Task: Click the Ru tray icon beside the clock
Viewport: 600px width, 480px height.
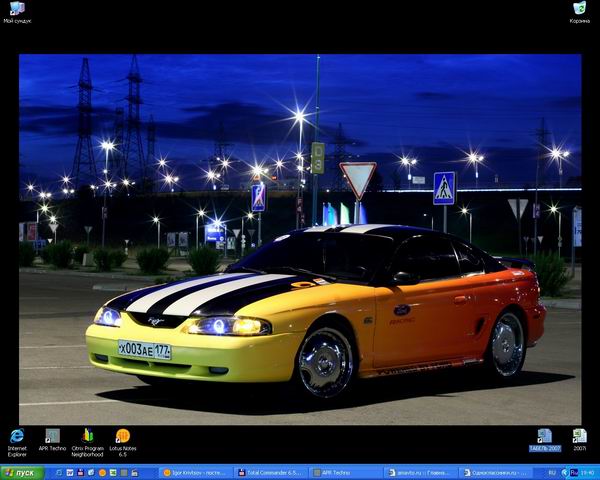Action: pos(573,473)
